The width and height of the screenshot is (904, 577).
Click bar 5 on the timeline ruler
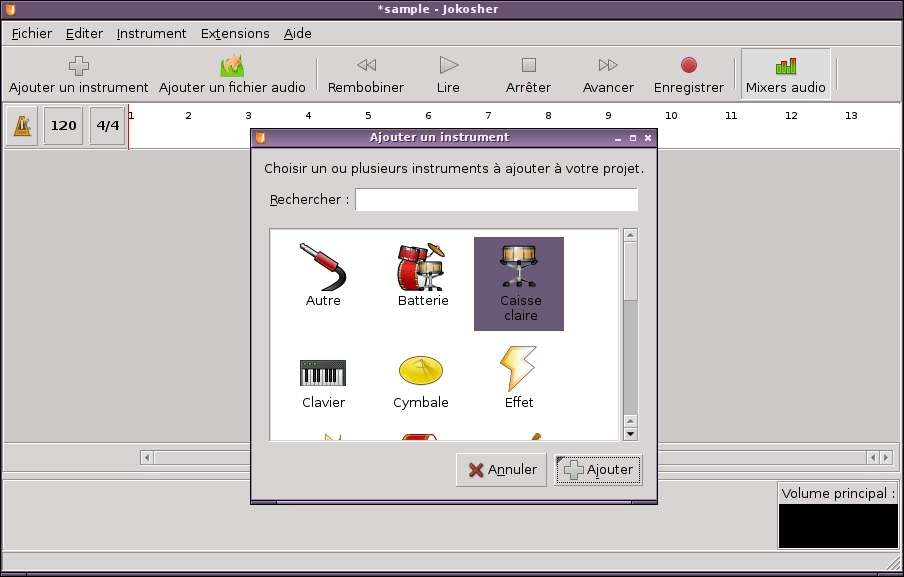click(368, 115)
